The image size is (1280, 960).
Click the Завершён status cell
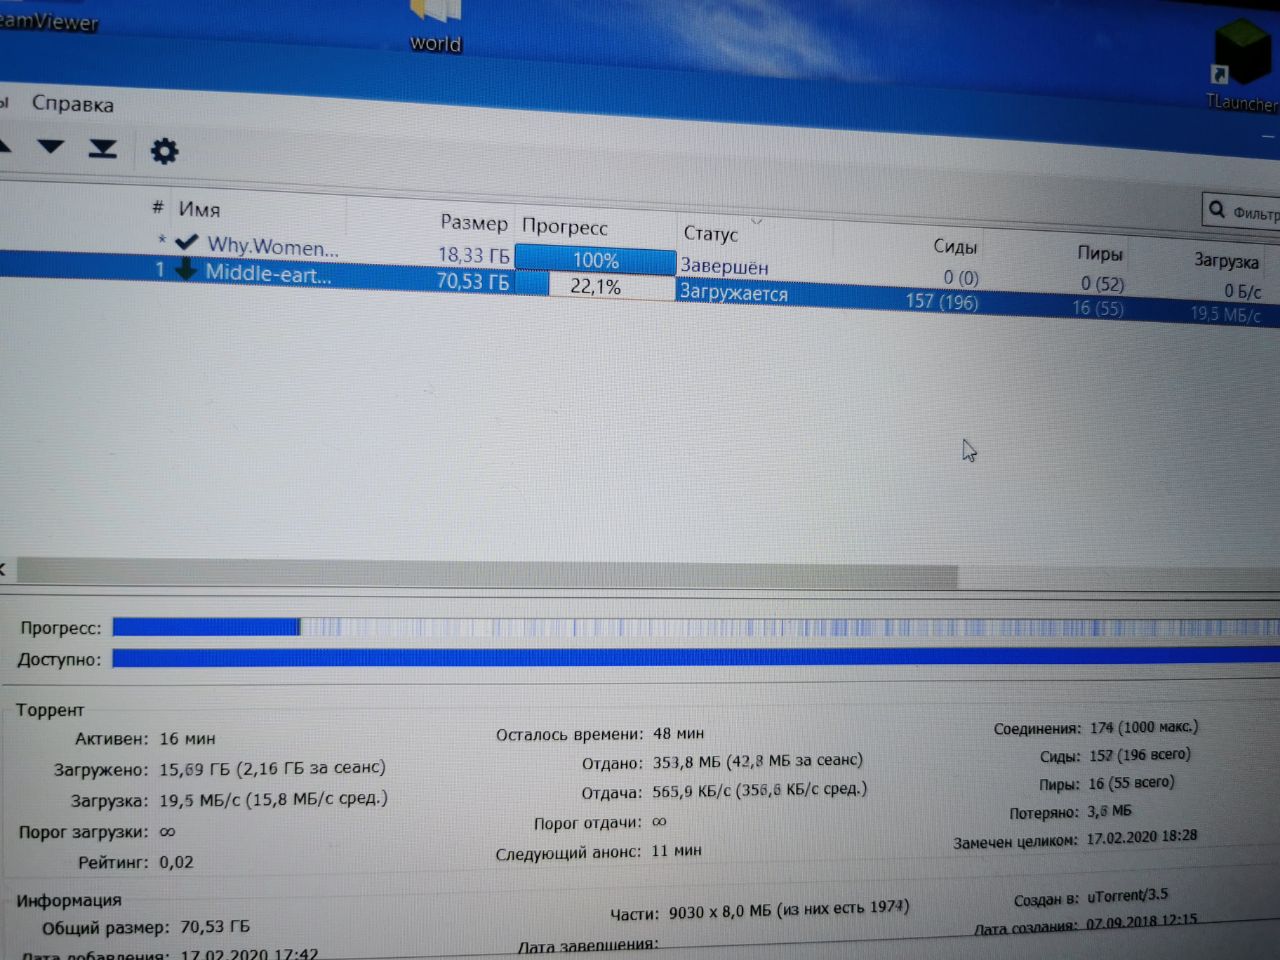tap(725, 266)
